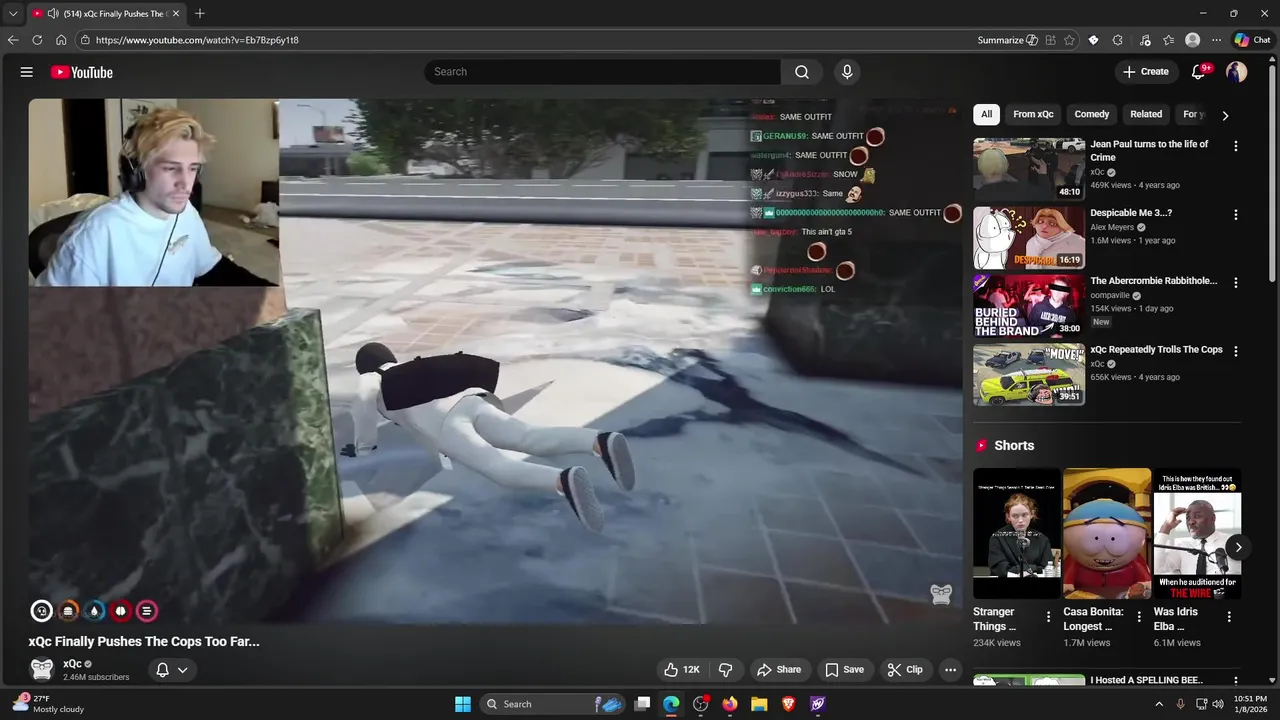Open Windows Start menu
This screenshot has height=720, width=1280.
[x=463, y=704]
